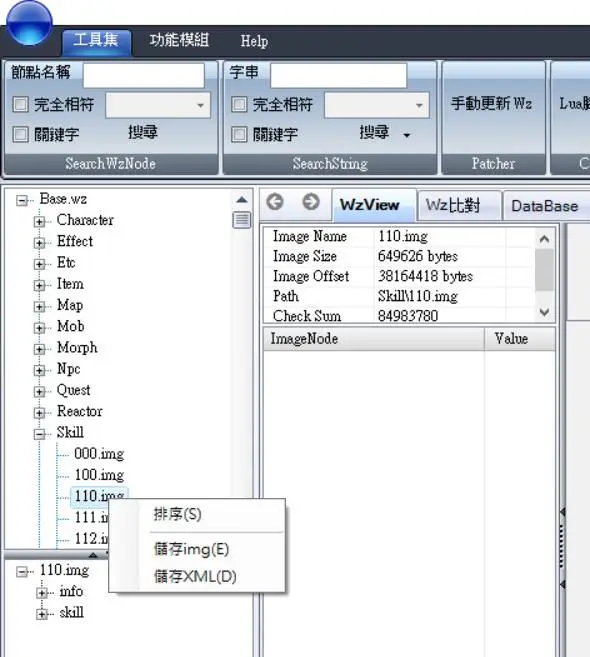This screenshot has height=657, width=590.
Task: Click the info panel scroll-down arrow
Action: [x=544, y=312]
